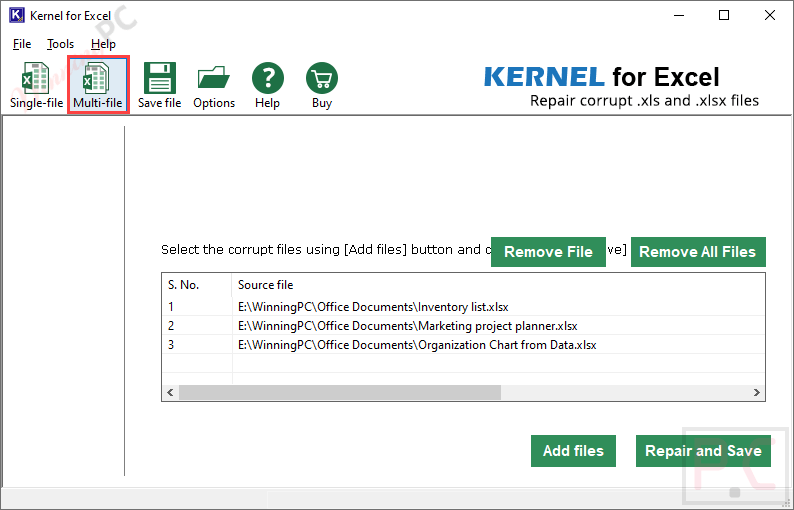
Task: Click the Save file toolbar icon
Action: coord(160,85)
